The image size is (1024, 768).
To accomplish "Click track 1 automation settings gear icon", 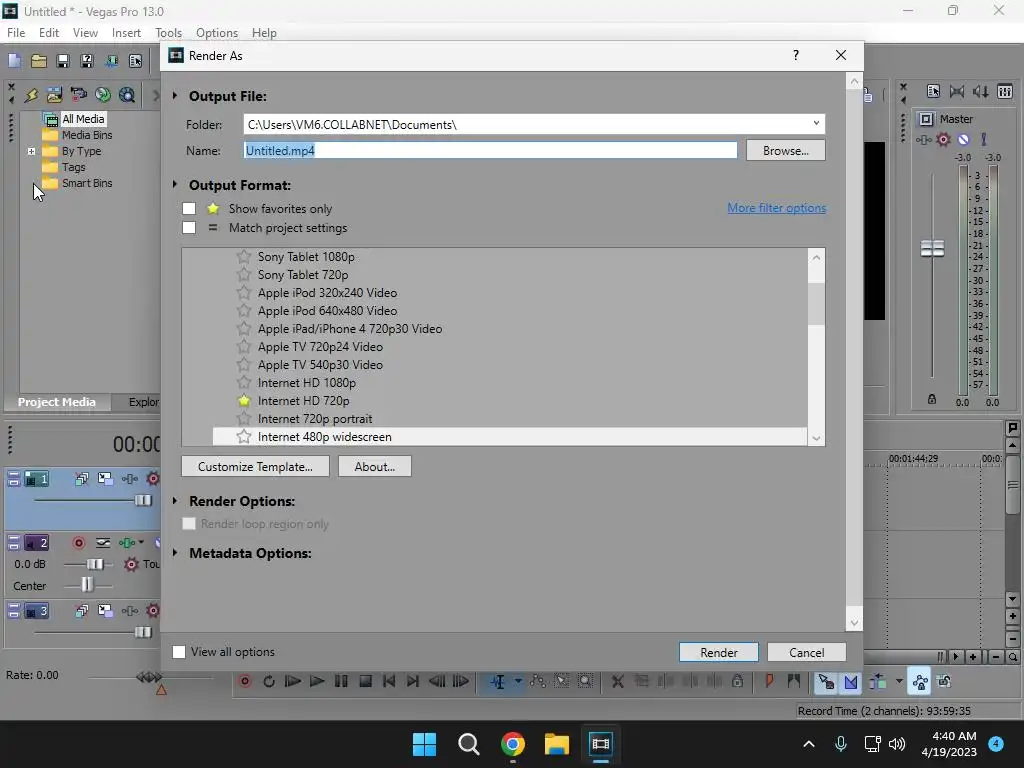I will point(153,479).
